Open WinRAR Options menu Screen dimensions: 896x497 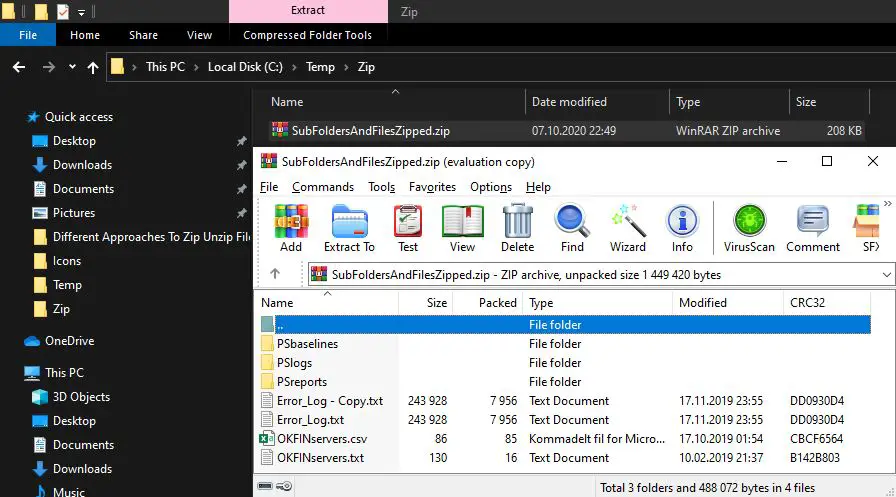click(491, 187)
